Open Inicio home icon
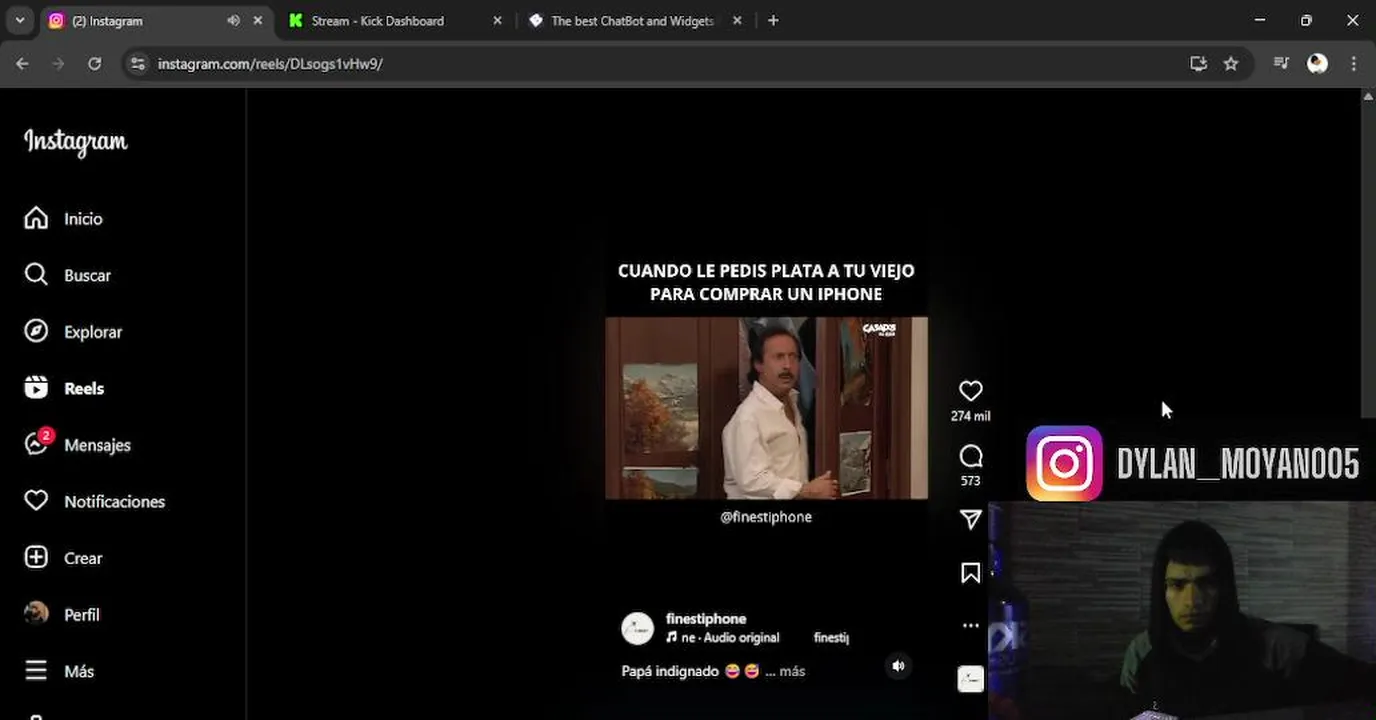Image resolution: width=1376 pixels, height=720 pixels. tap(36, 218)
